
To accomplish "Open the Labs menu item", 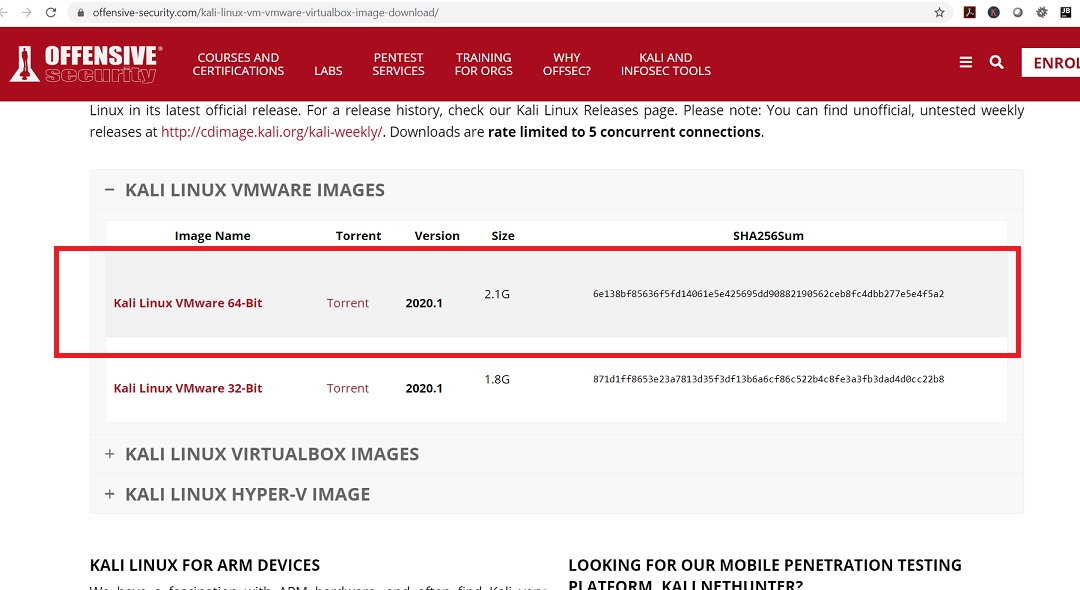I will point(328,71).
